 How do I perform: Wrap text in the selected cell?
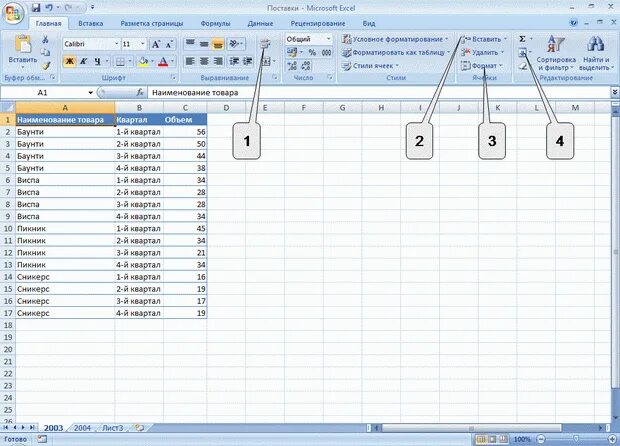coord(265,43)
